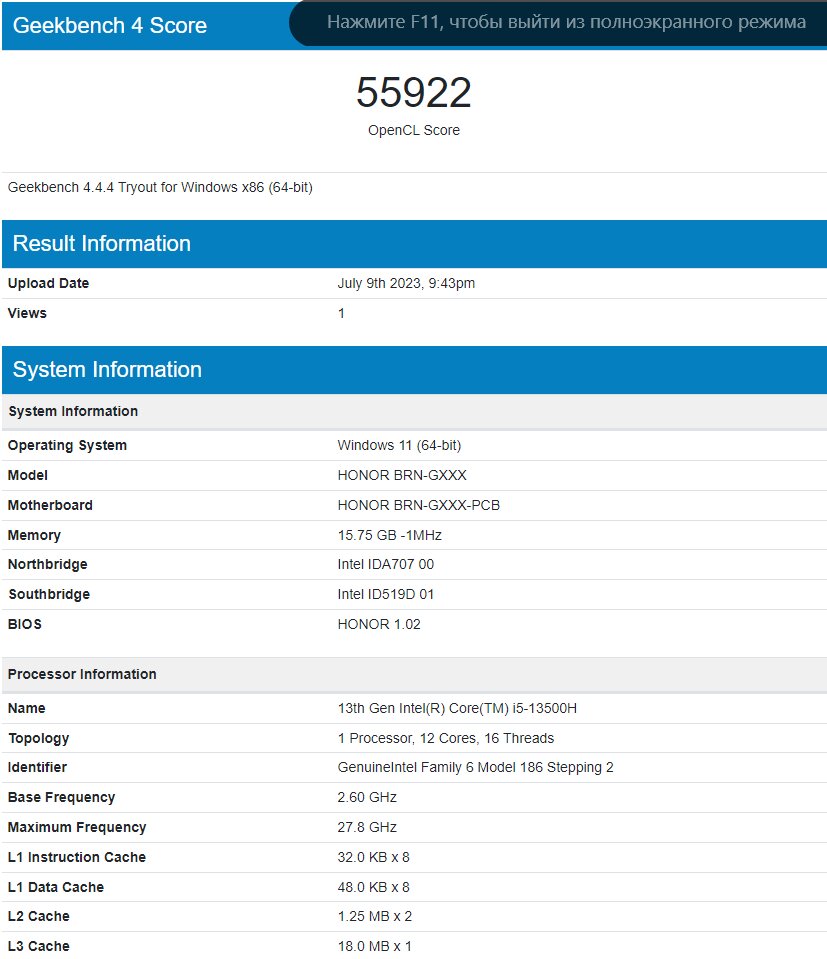Select the 32.0 KB x 8 value
This screenshot has width=827, height=959.
(374, 857)
